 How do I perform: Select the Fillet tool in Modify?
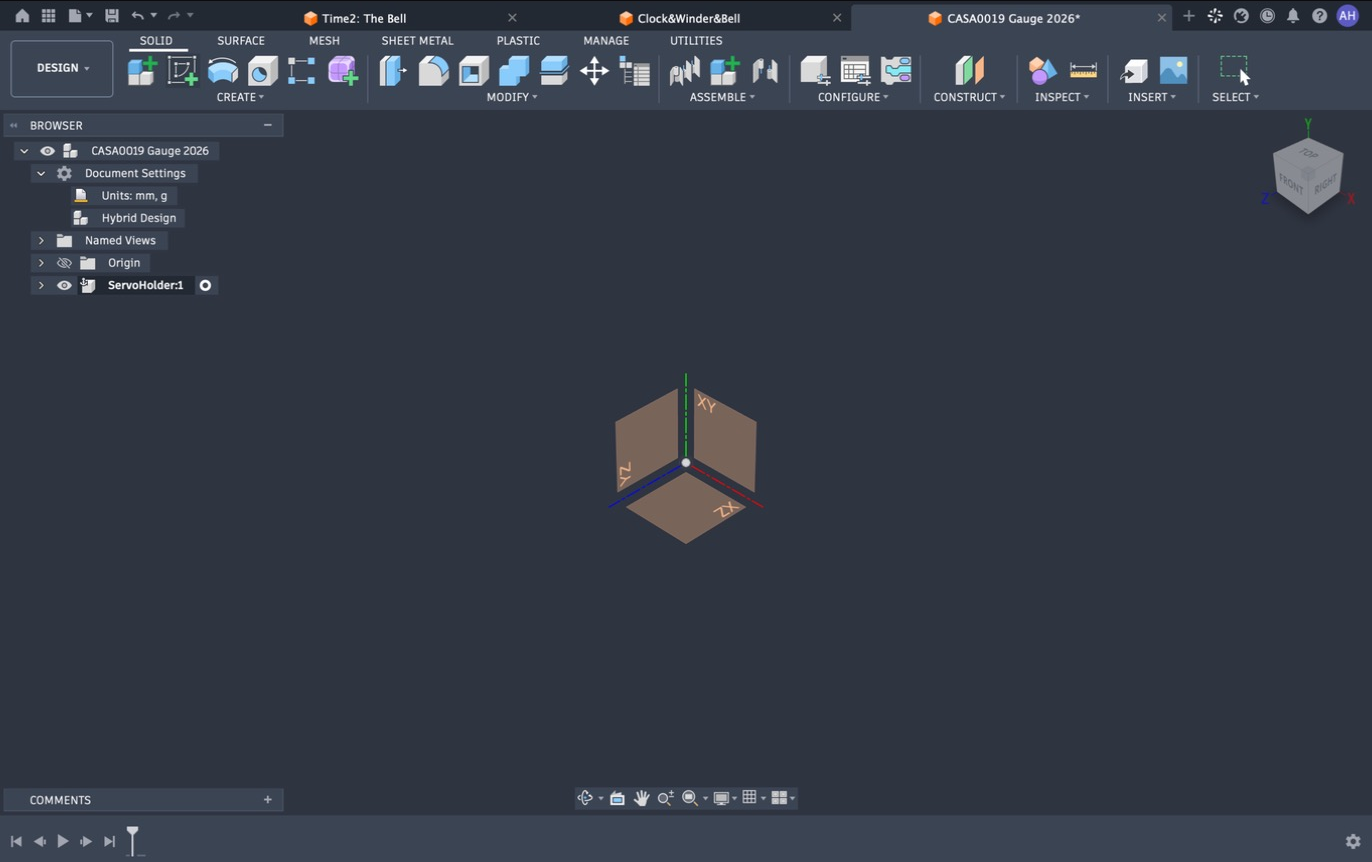coord(433,70)
